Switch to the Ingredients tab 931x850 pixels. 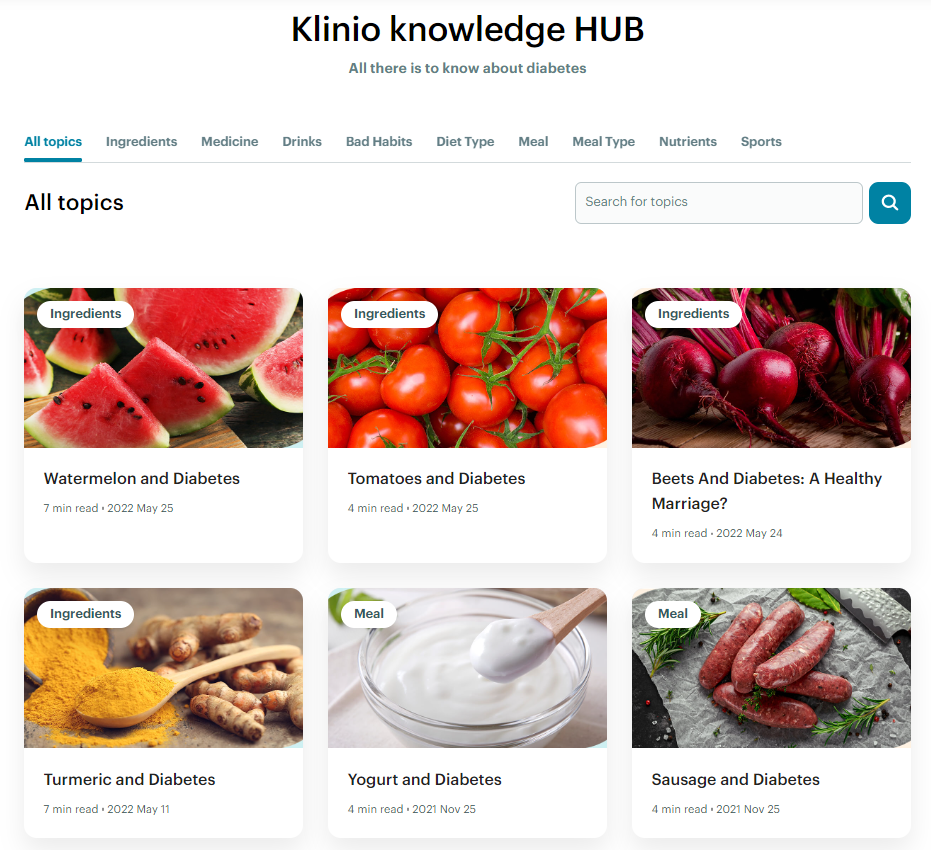tap(141, 142)
